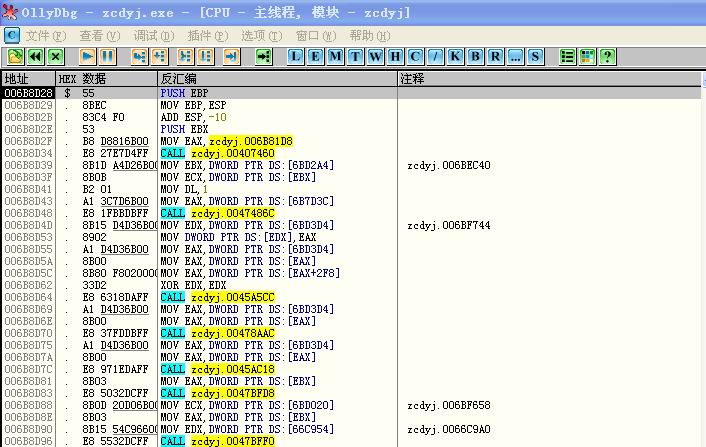Open the 调试(D) menu

(154, 36)
